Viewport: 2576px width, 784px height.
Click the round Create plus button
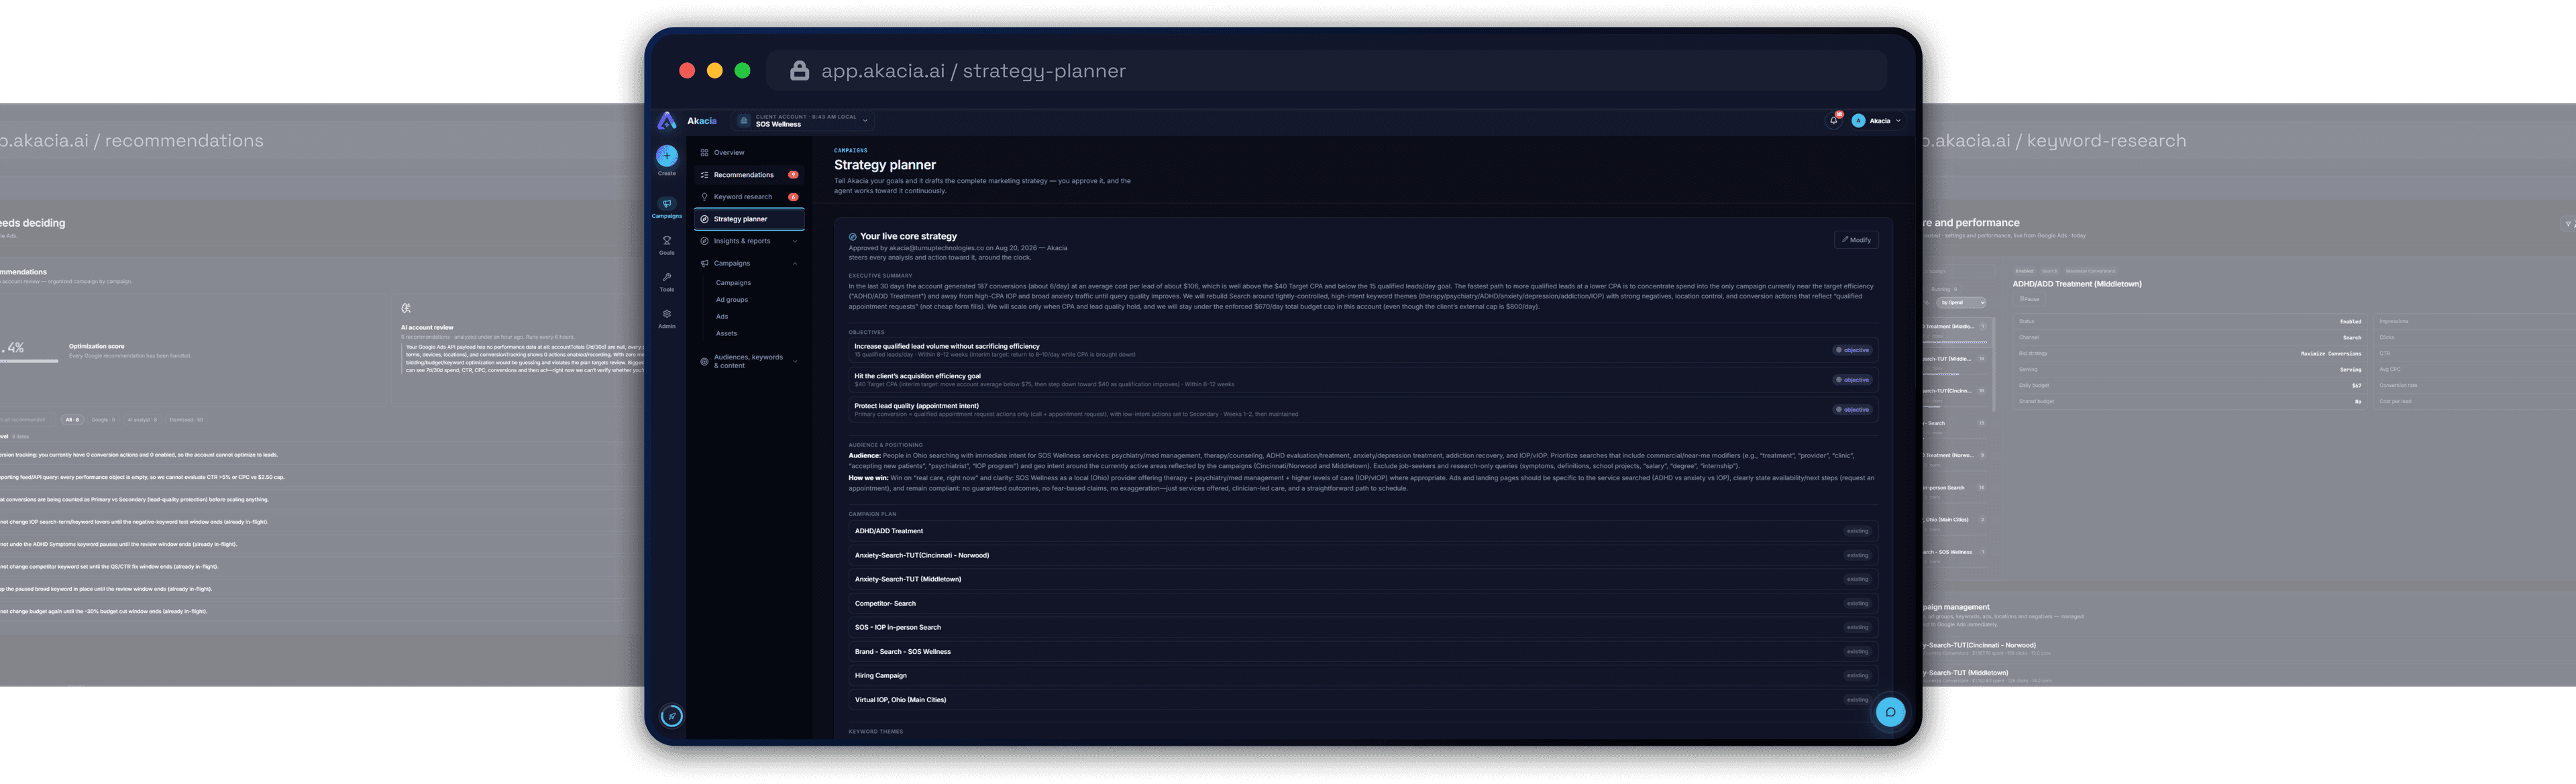click(x=667, y=156)
